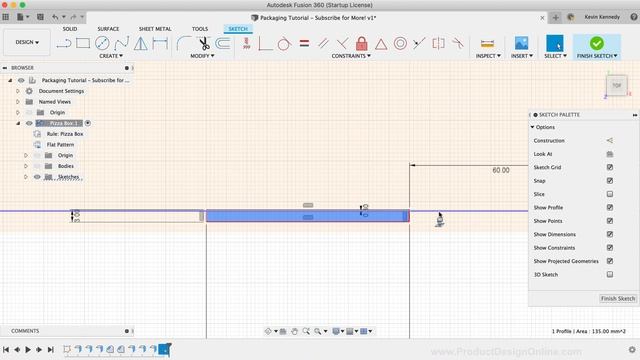Screen dimensions: 640x360
Task: Click the Finish Sketch button in palette
Action: (x=618, y=299)
